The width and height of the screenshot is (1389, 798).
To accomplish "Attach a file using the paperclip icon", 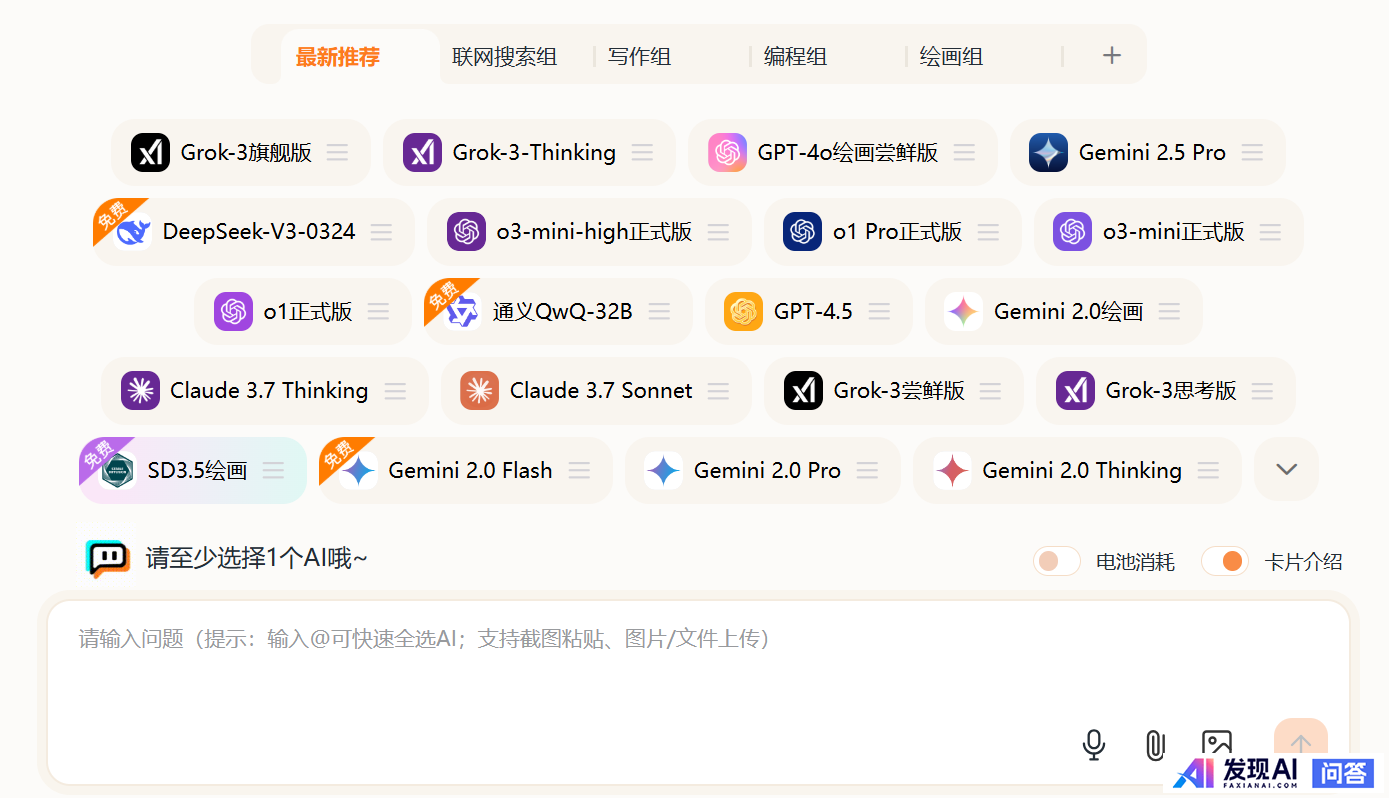I will tap(1154, 745).
